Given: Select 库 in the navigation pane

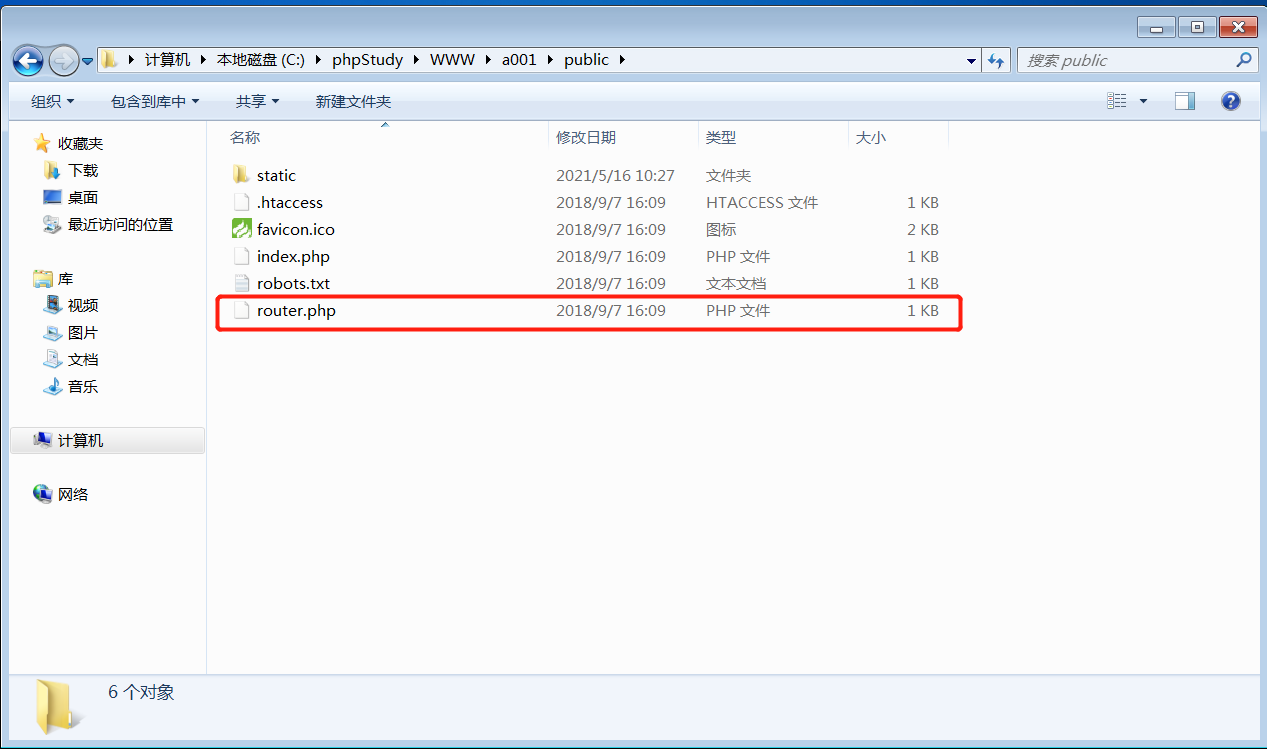Looking at the screenshot, I should click(65, 278).
